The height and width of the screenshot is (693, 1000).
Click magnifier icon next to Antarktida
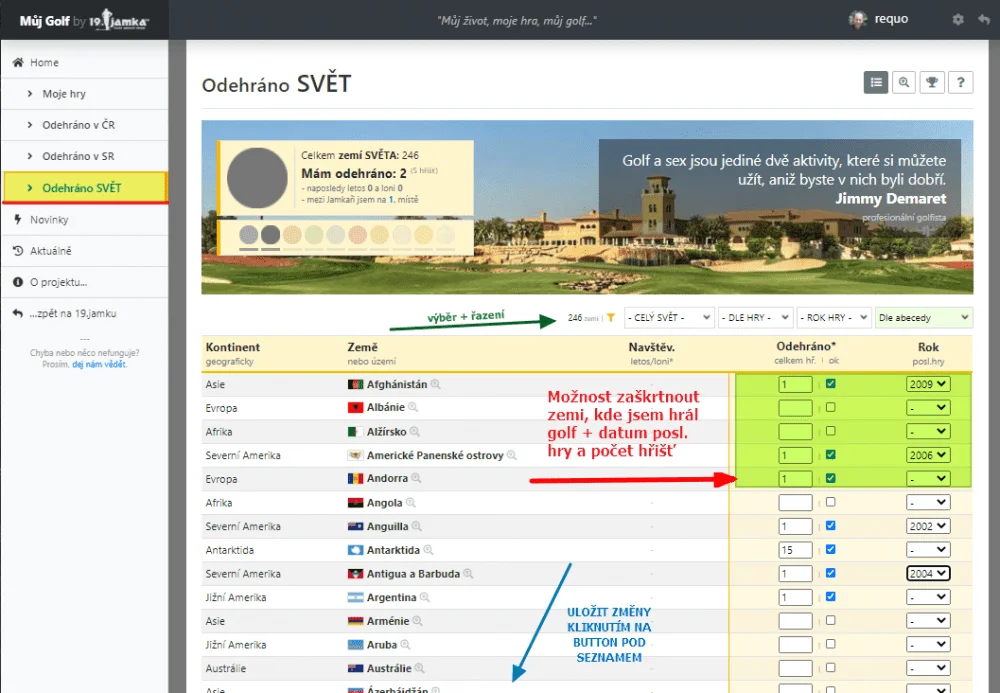click(x=428, y=550)
